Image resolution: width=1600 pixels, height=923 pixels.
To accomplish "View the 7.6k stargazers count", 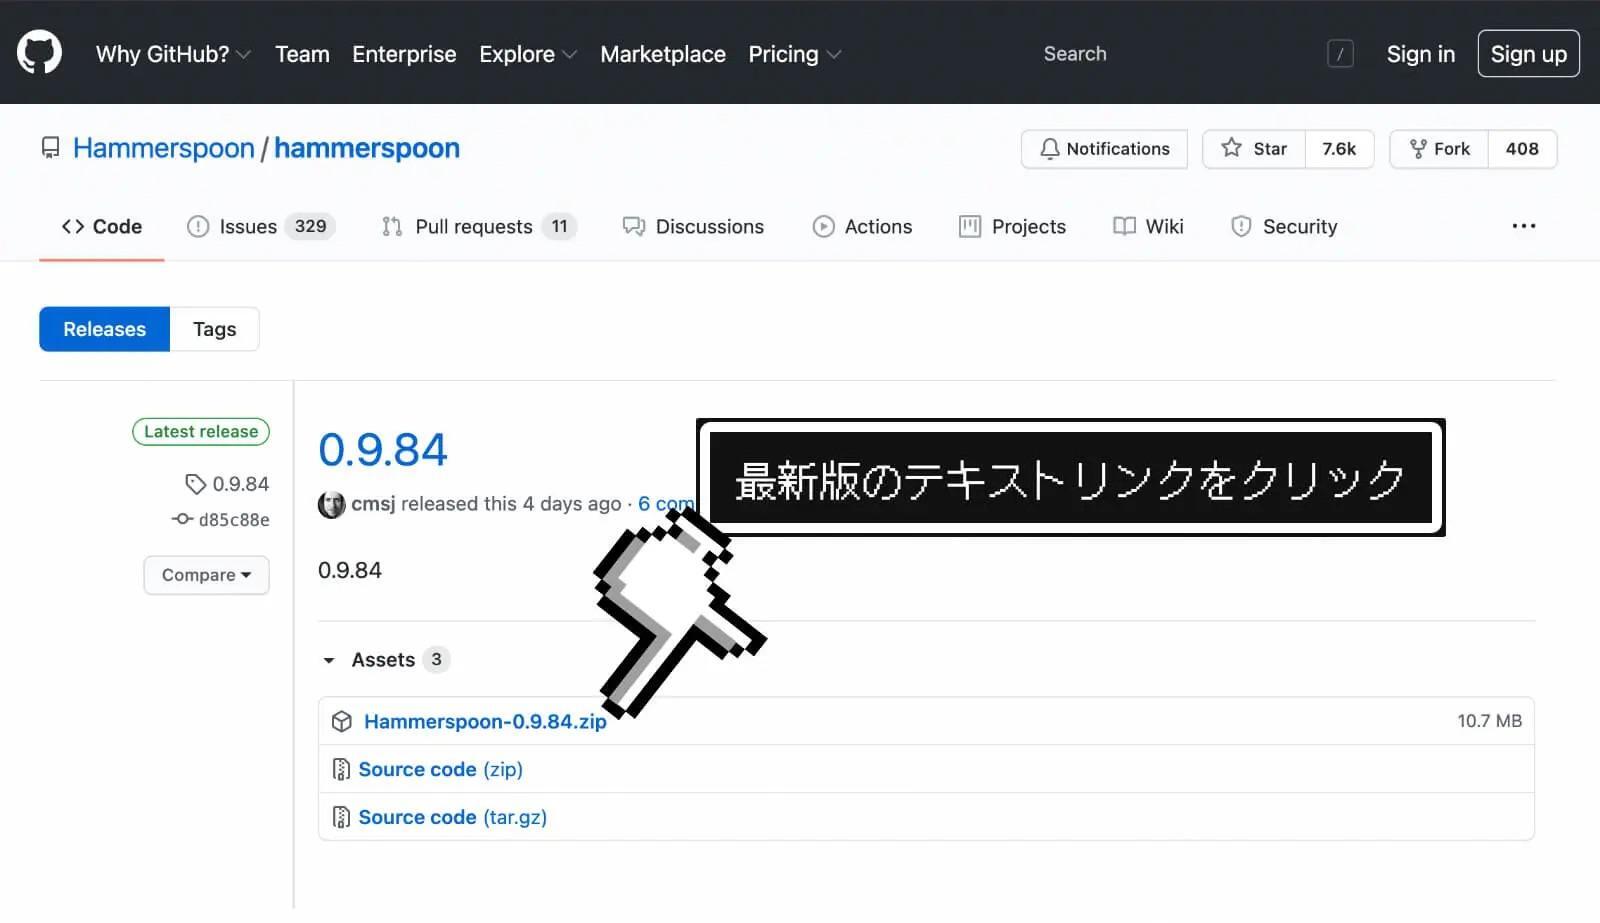I will pyautogui.click(x=1339, y=149).
